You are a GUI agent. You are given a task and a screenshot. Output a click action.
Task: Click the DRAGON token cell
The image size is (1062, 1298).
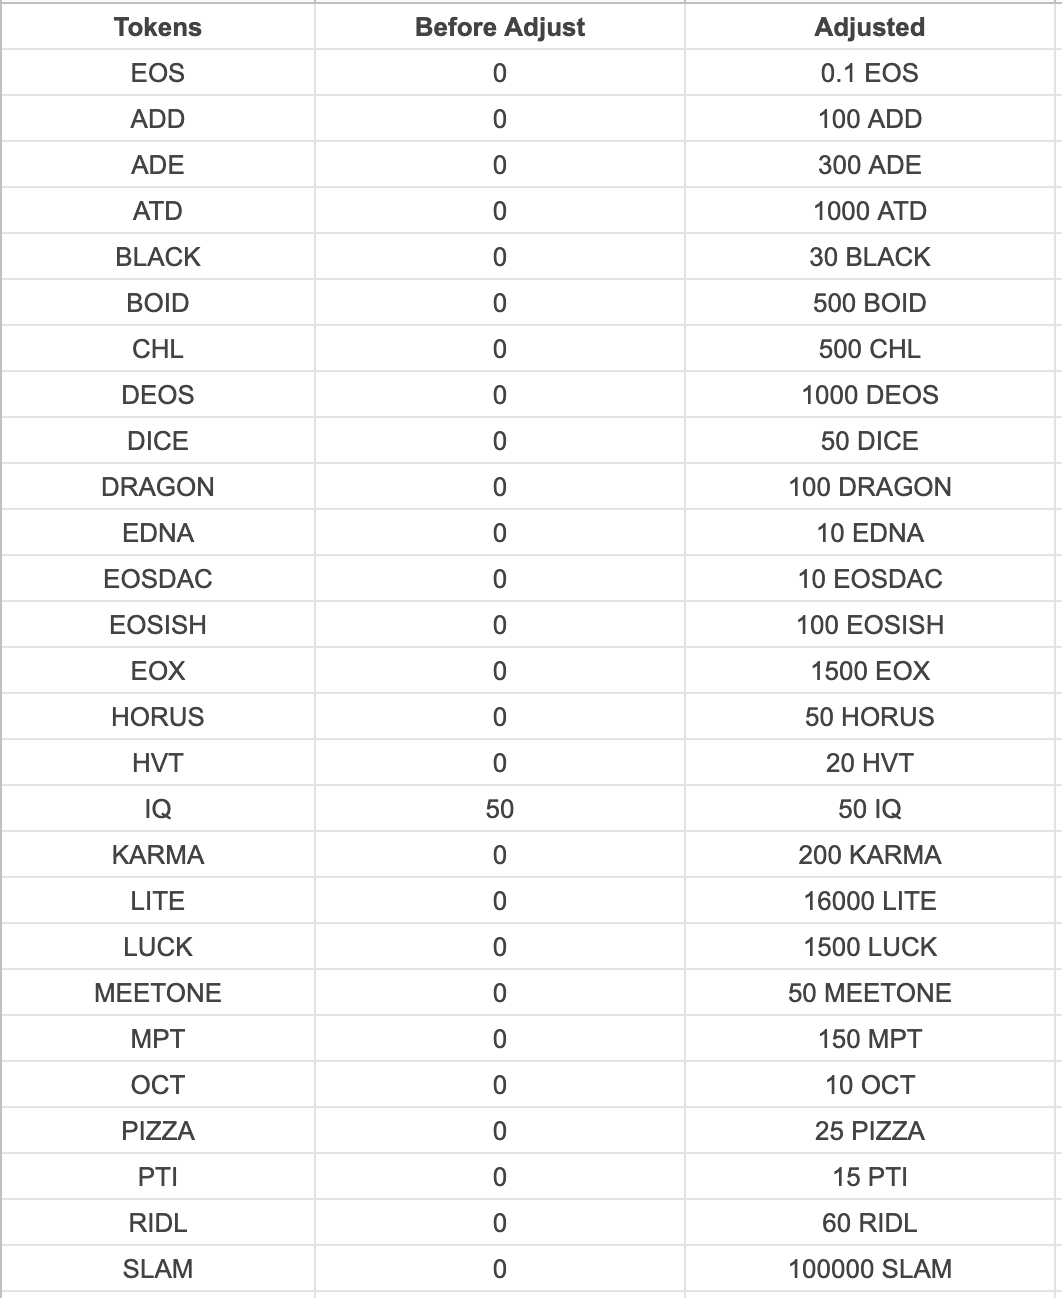coord(158,487)
